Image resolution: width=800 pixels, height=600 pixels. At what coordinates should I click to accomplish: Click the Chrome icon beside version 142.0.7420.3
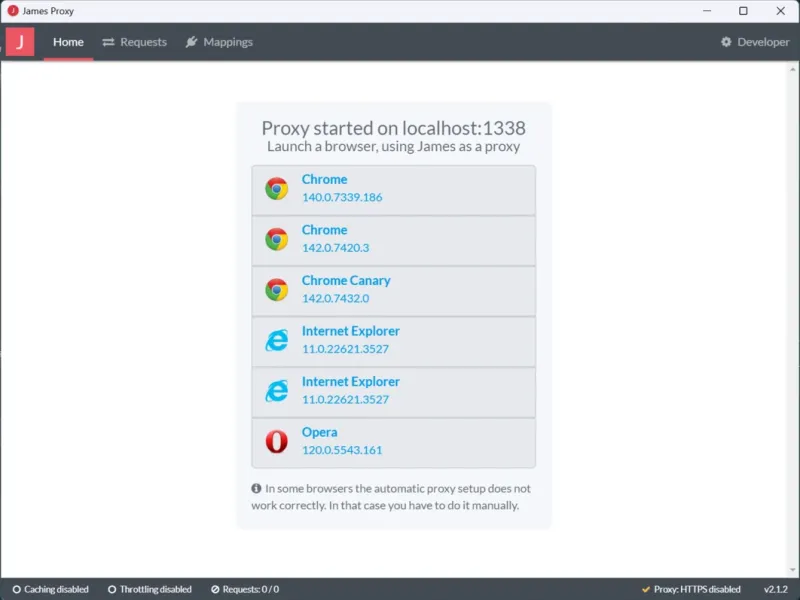277,239
